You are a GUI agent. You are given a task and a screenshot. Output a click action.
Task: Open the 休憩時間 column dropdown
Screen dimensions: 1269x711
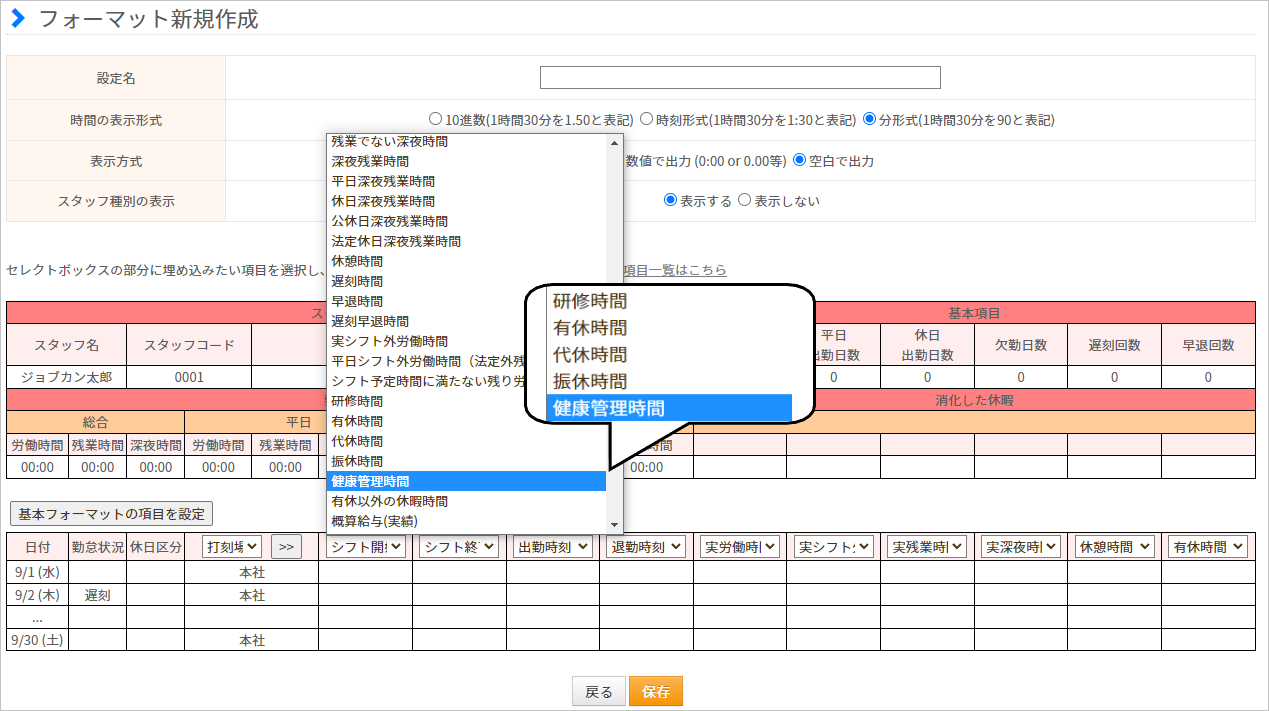pos(1114,546)
